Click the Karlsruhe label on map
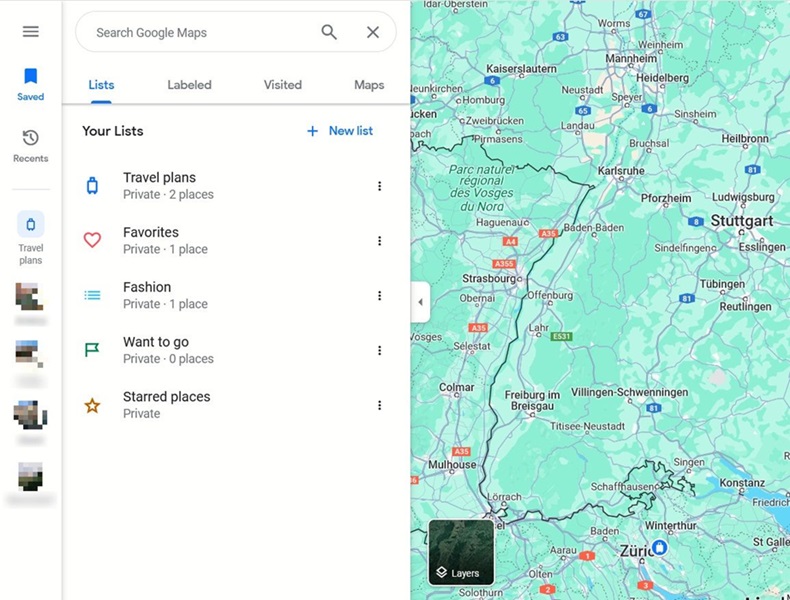This screenshot has width=790, height=600. 621,171
